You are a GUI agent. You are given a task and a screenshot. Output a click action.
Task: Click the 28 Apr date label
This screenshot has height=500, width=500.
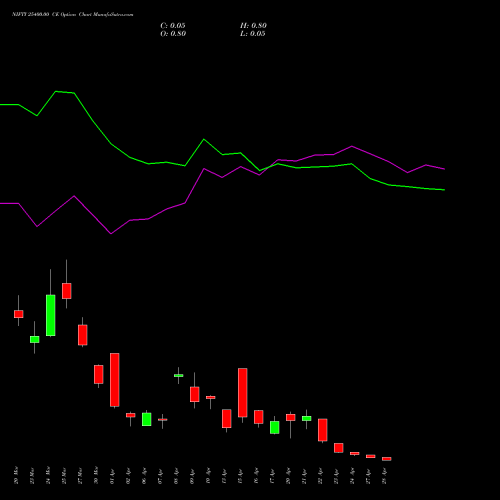click(x=384, y=475)
